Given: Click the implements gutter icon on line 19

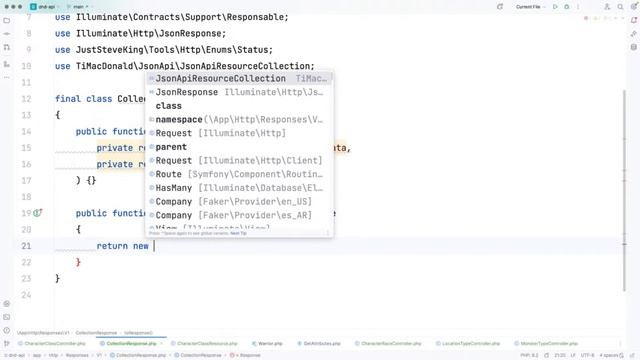Looking at the screenshot, I should point(38,213).
